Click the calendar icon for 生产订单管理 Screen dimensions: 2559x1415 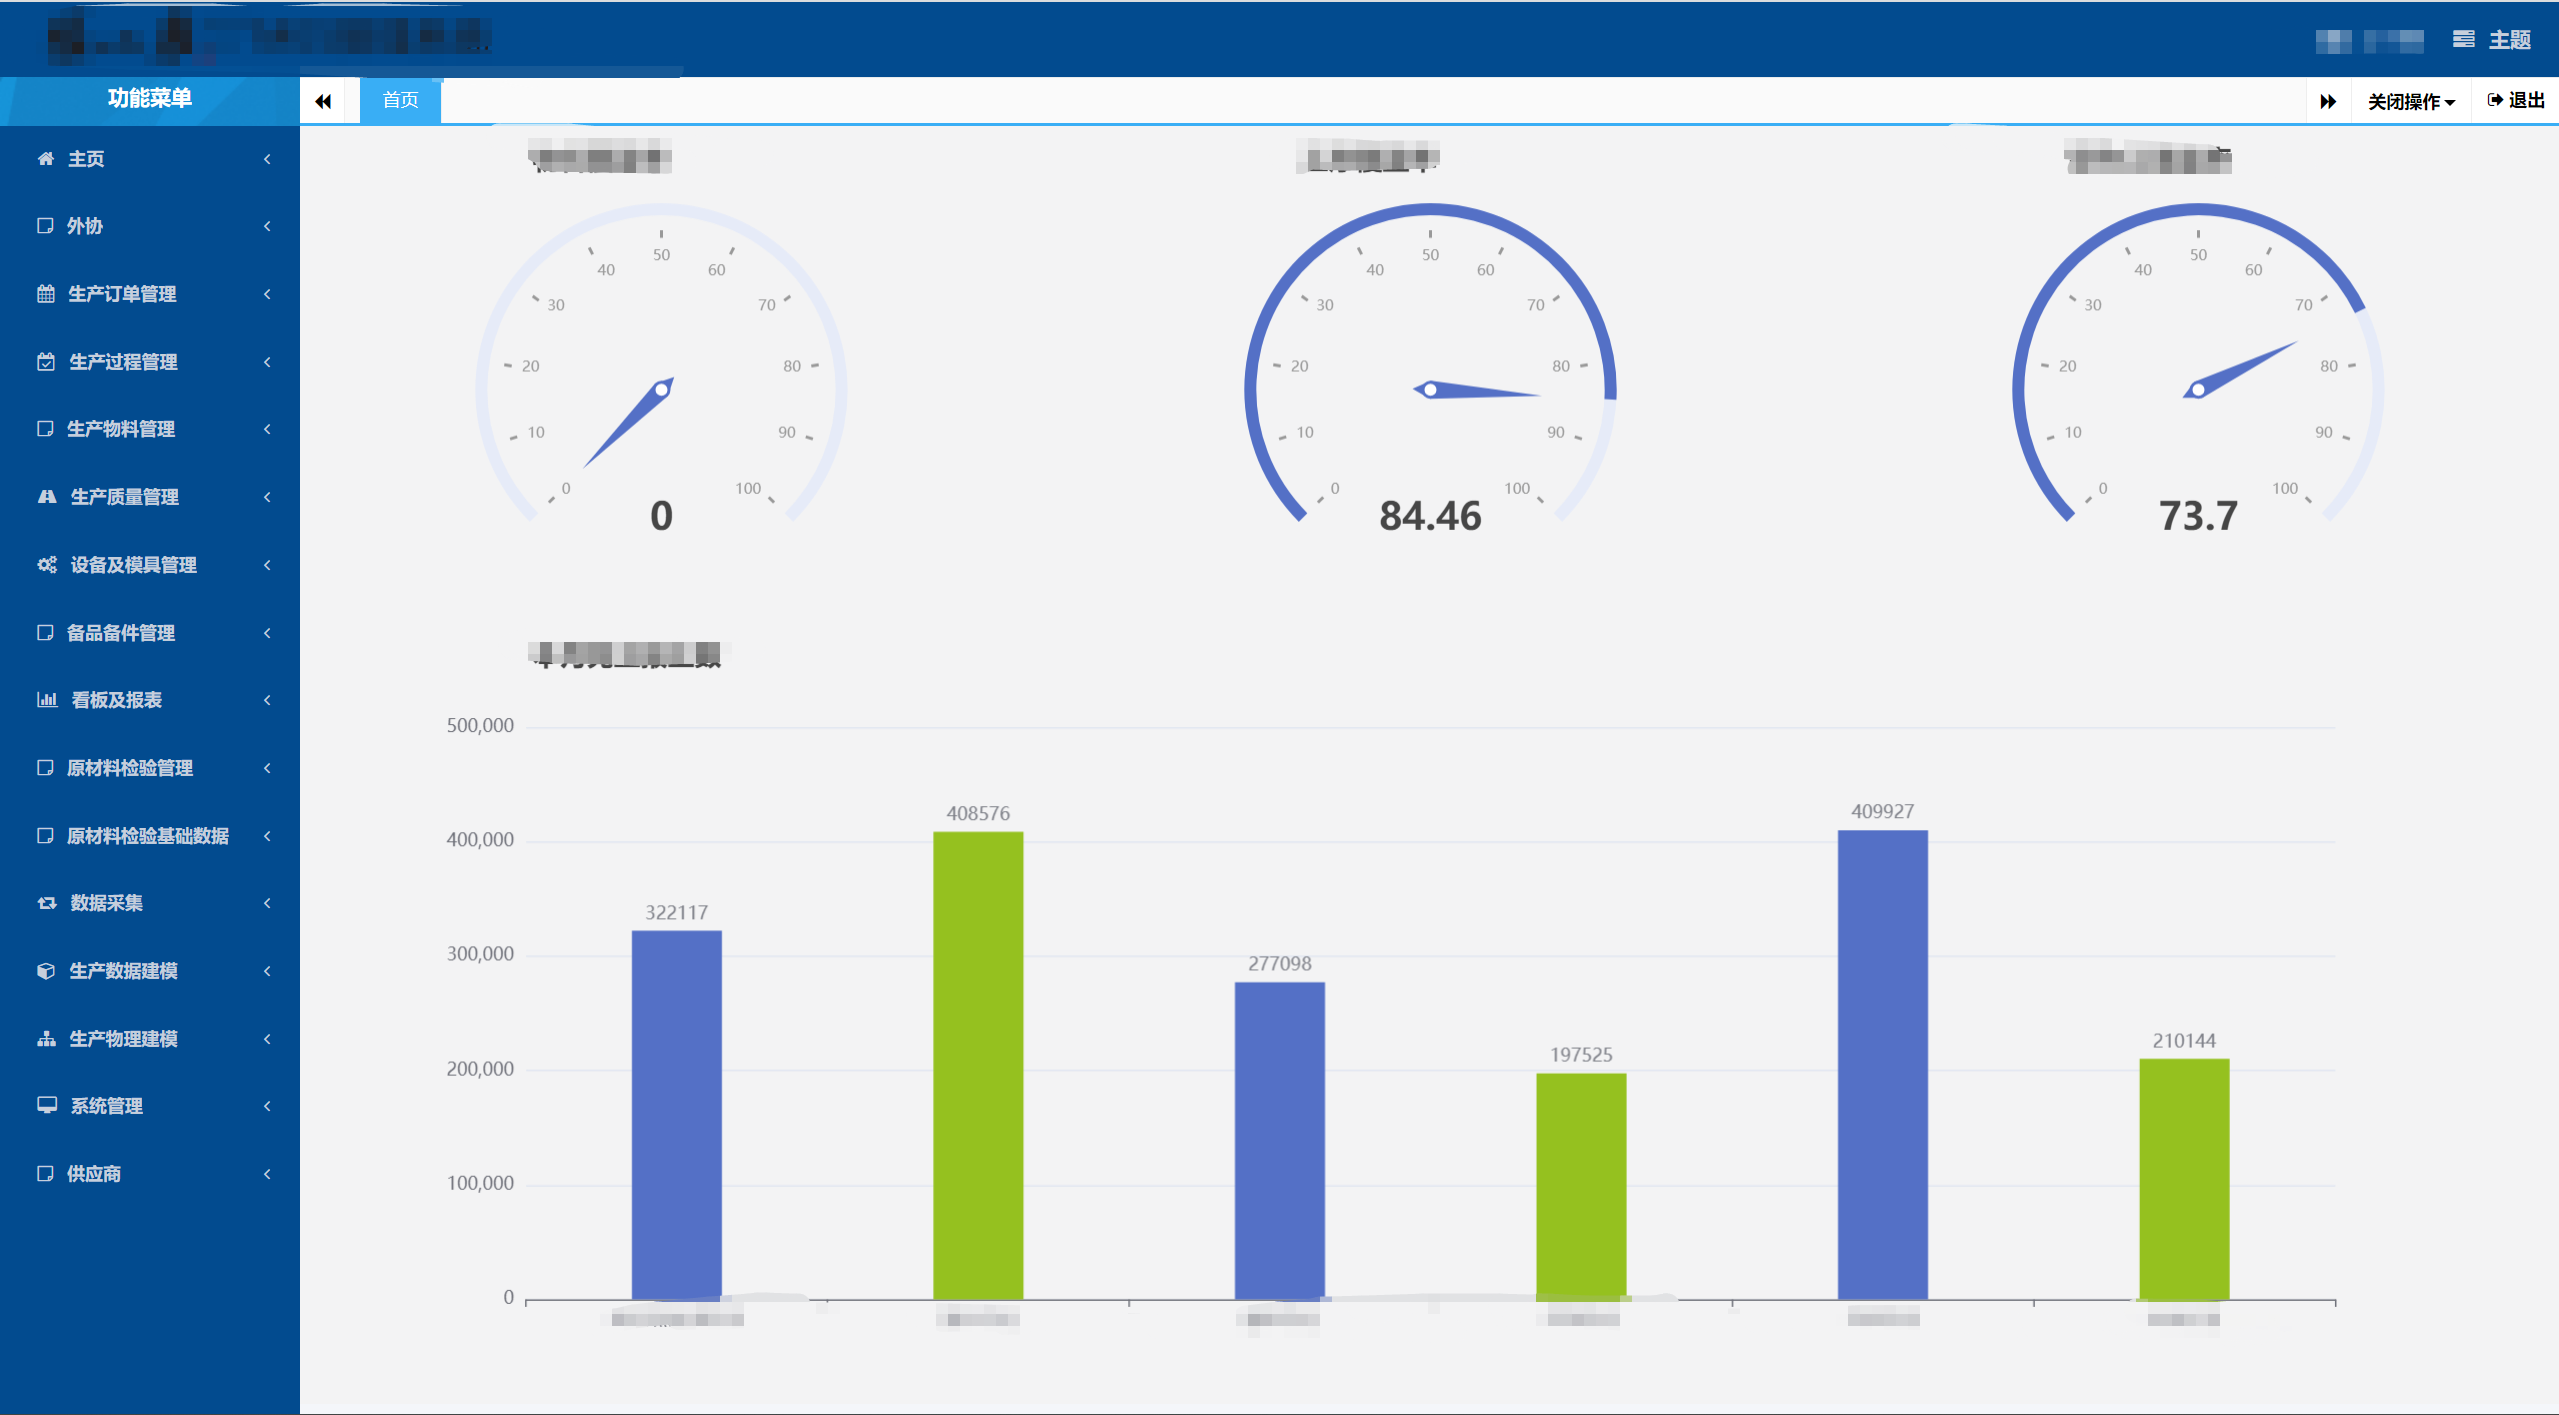pyautogui.click(x=46, y=293)
